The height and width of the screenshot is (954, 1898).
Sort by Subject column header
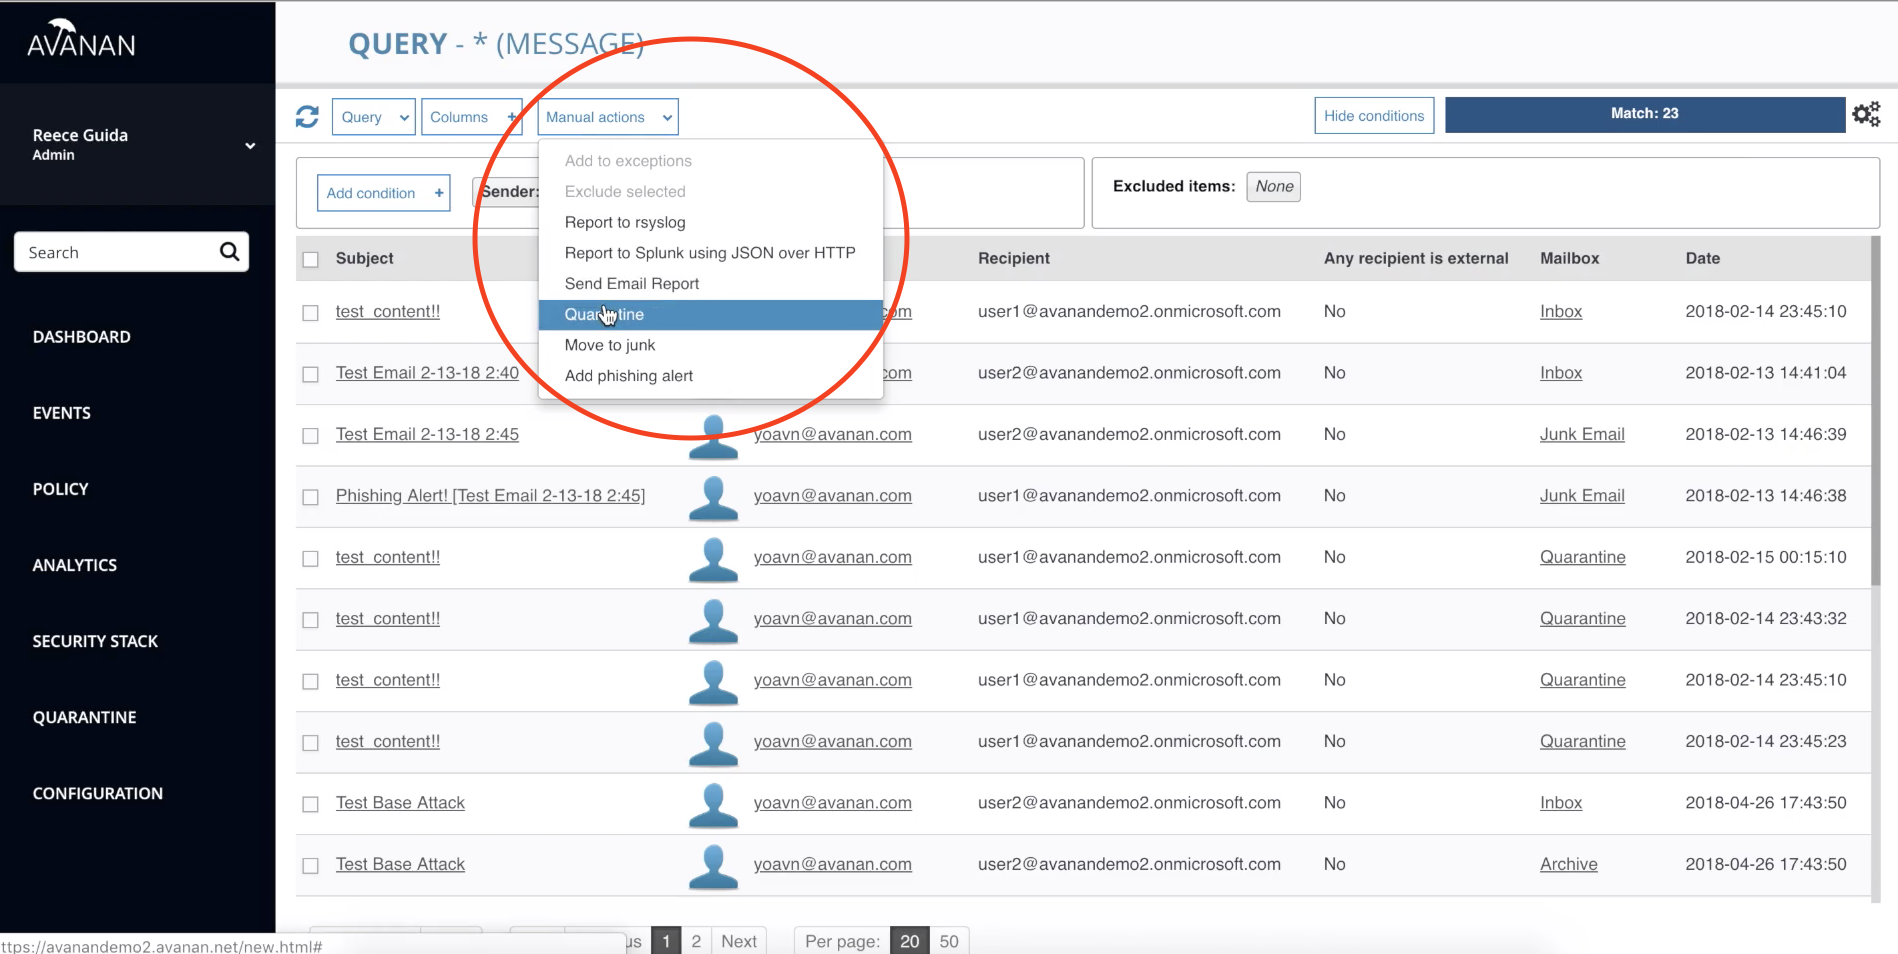coord(365,258)
